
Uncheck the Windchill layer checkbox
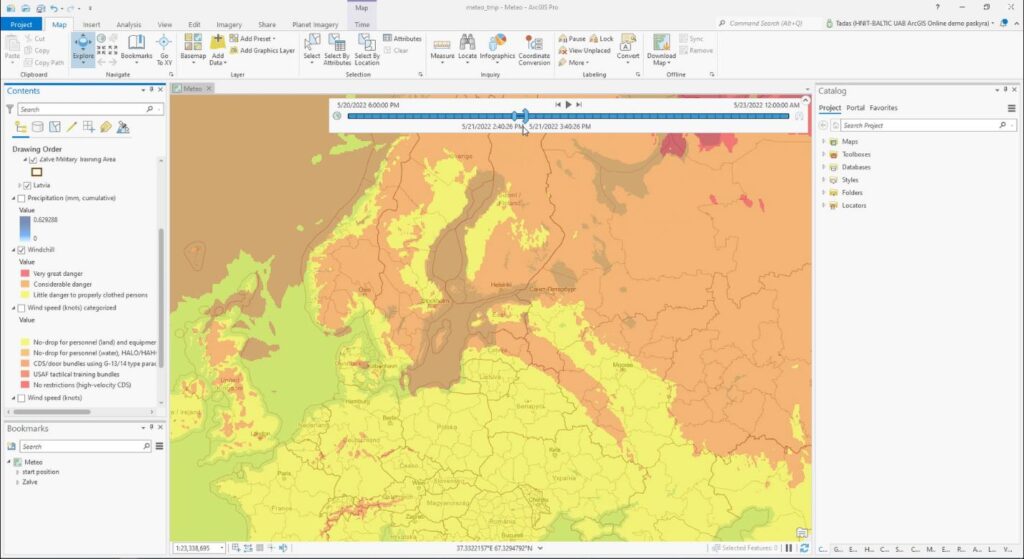(x=22, y=250)
